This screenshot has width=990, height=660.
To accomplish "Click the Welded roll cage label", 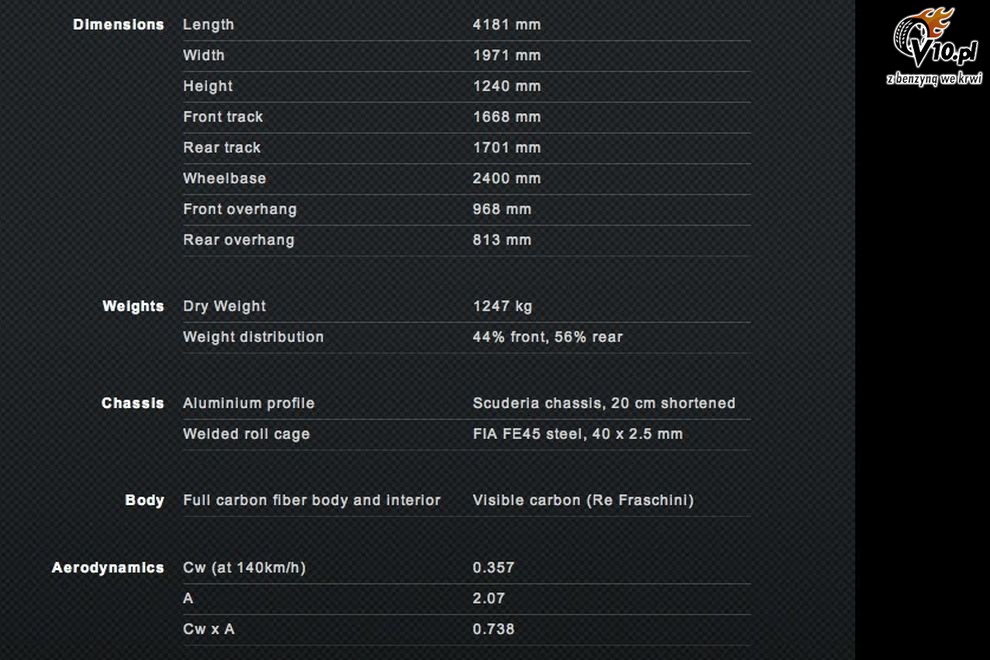I will click(x=246, y=434).
